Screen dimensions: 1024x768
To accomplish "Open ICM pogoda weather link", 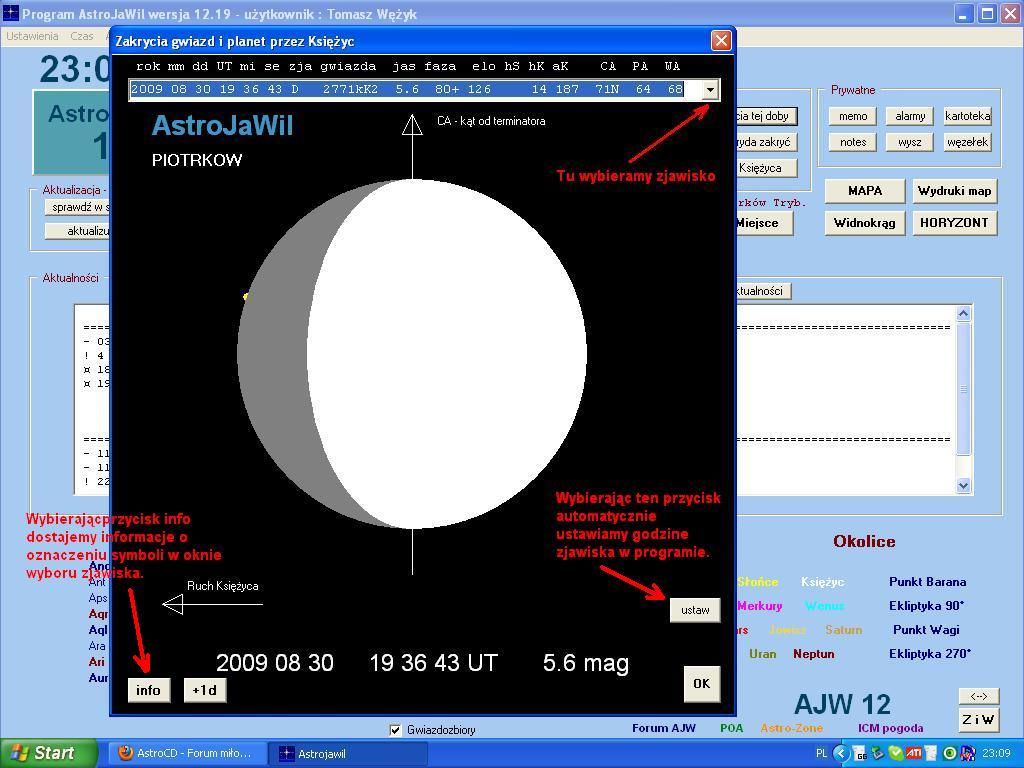I will (891, 728).
